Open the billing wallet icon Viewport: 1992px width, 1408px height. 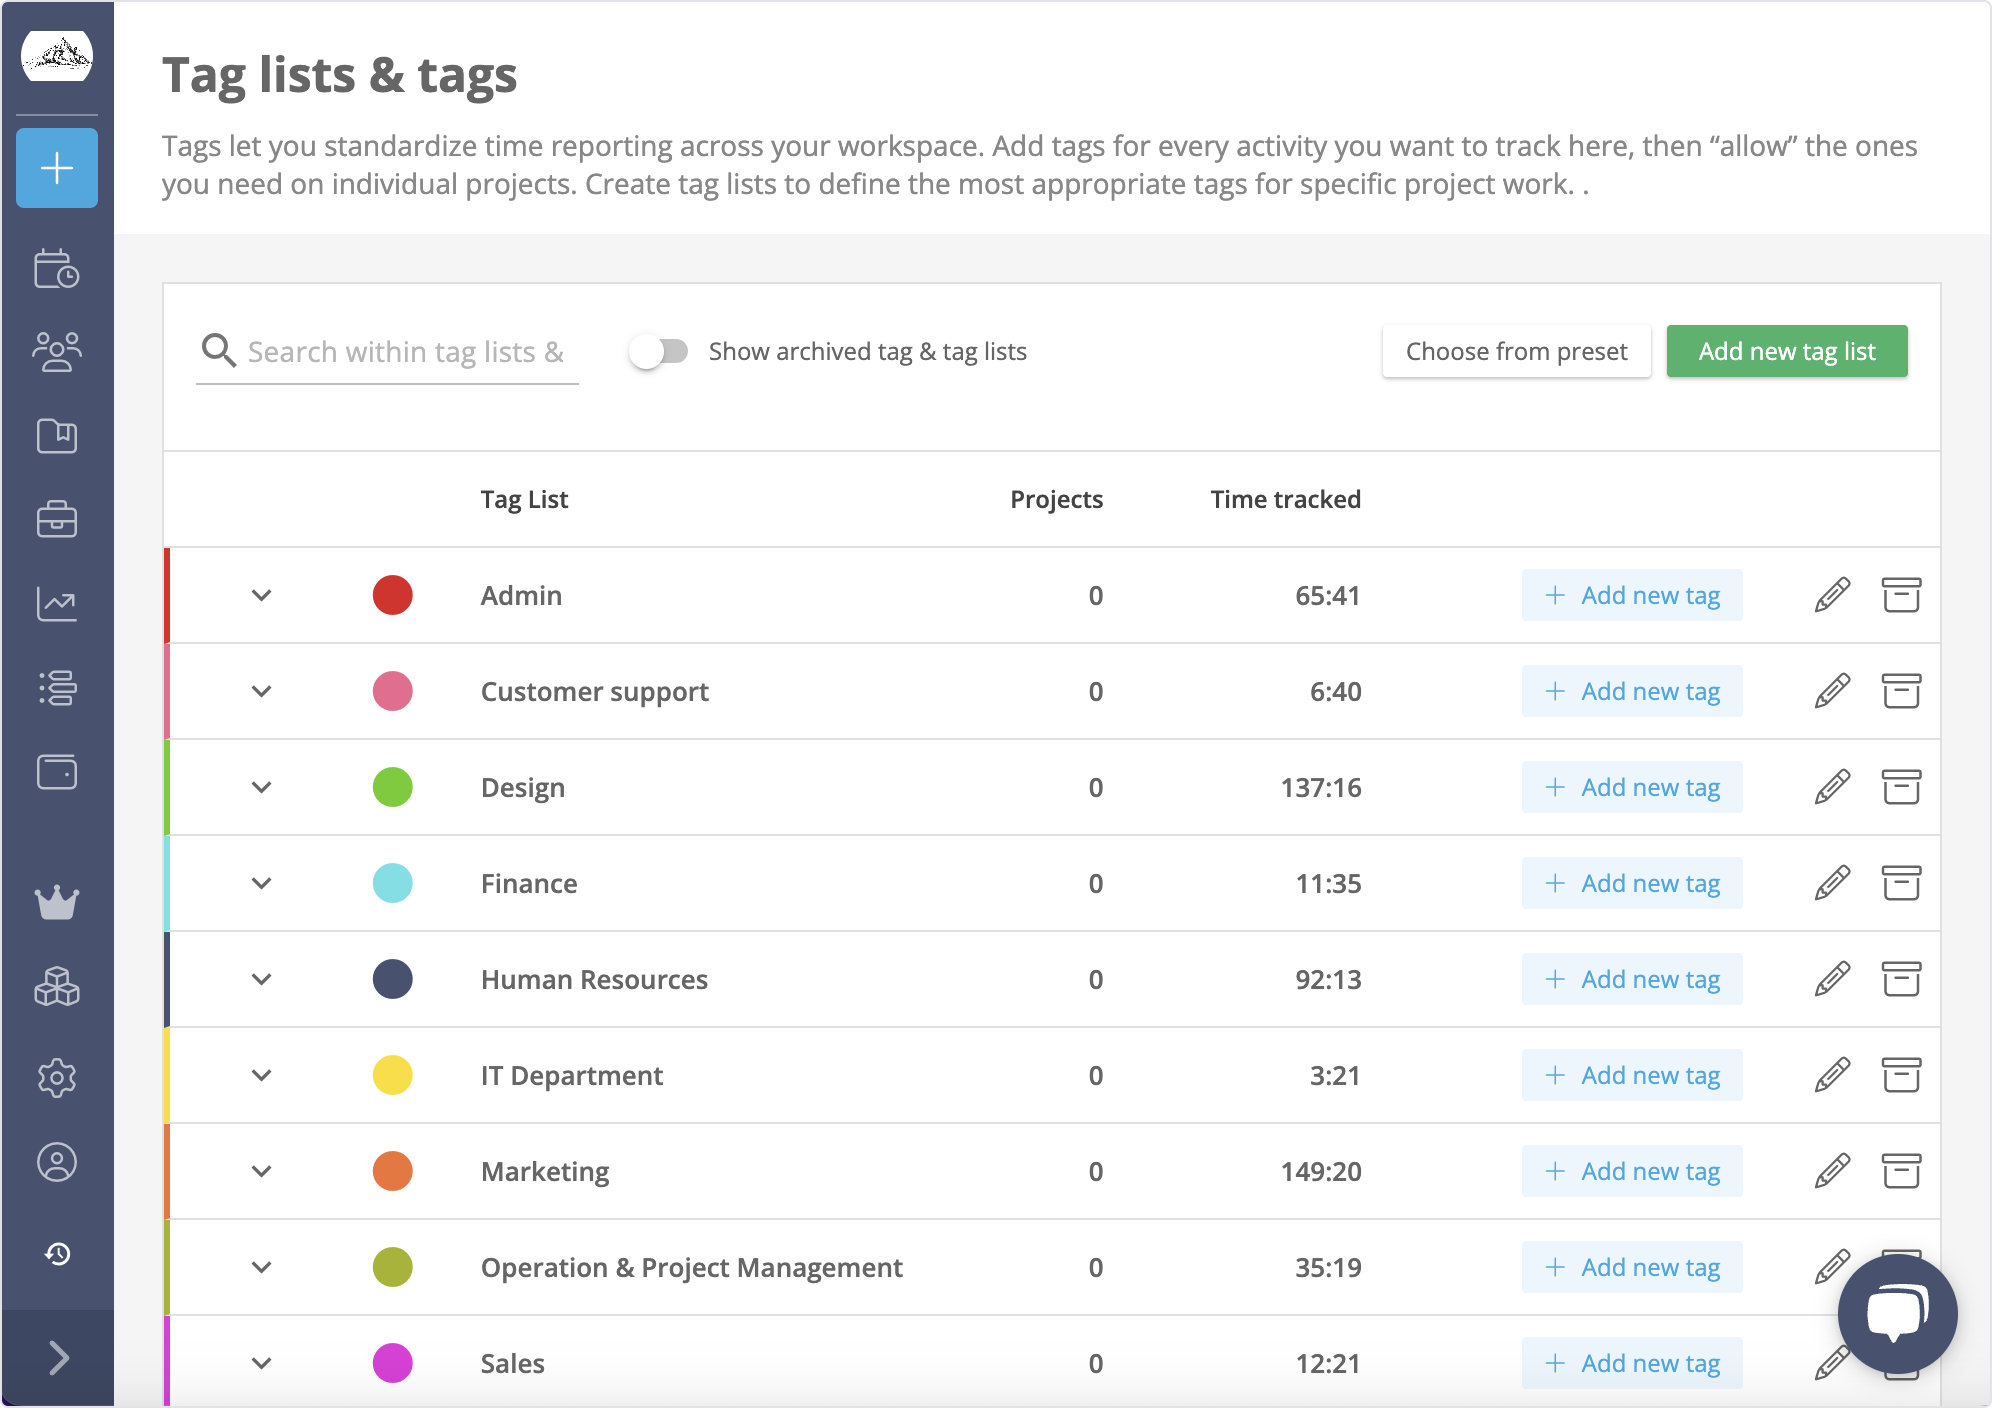pos(57,772)
